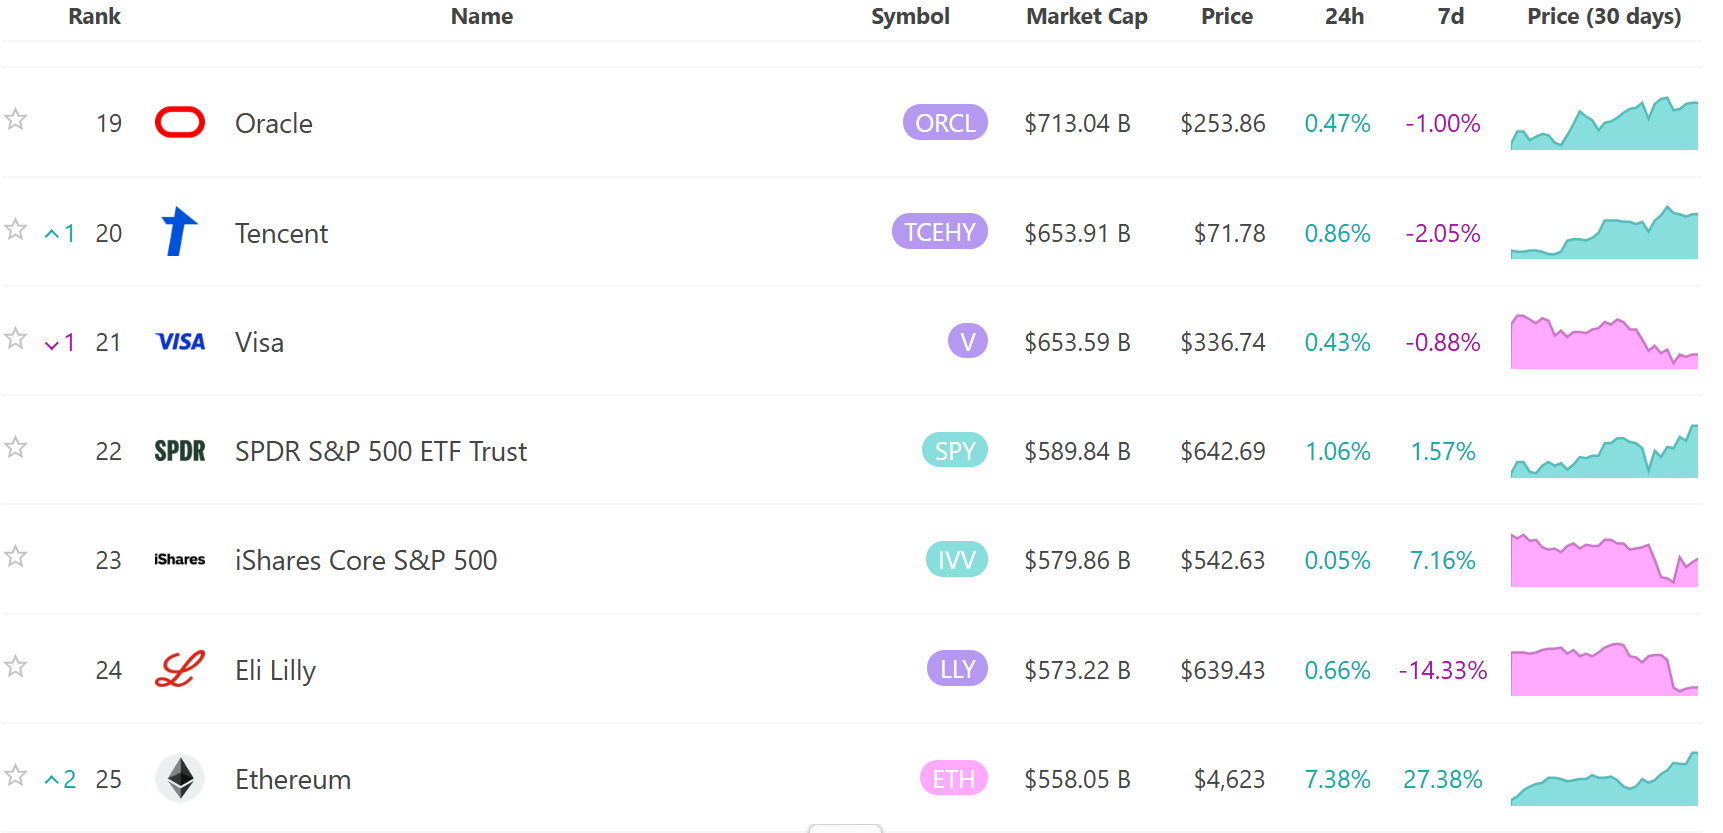Toggle favorite star for Oracle
Viewport: 1723px width, 833px height.
point(16,120)
